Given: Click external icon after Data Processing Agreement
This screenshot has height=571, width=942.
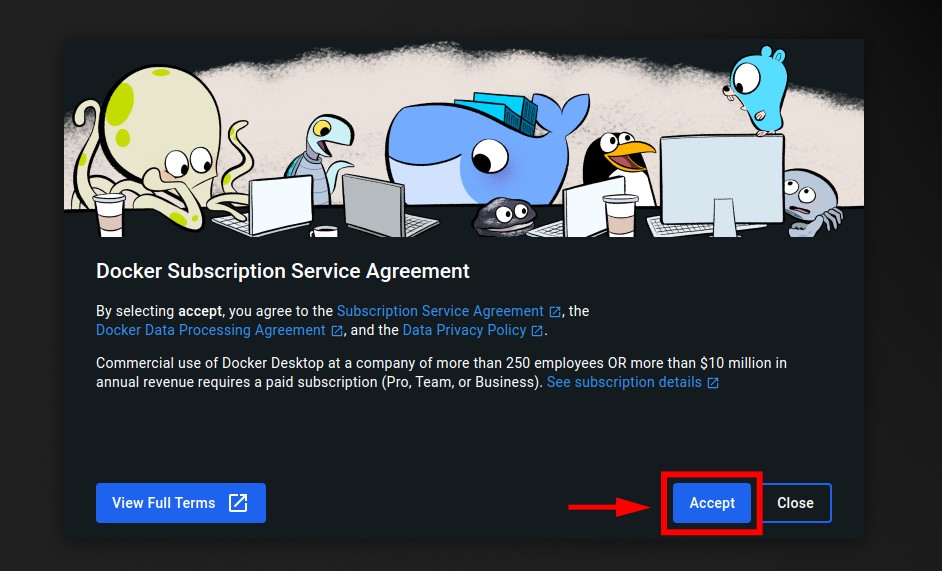Looking at the screenshot, I should (337, 331).
